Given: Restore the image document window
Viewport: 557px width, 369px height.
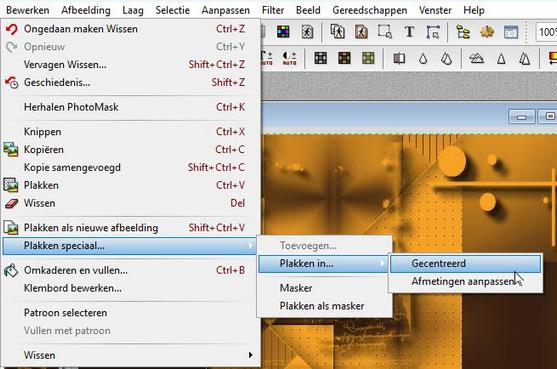Looking at the screenshot, I should click(548, 117).
